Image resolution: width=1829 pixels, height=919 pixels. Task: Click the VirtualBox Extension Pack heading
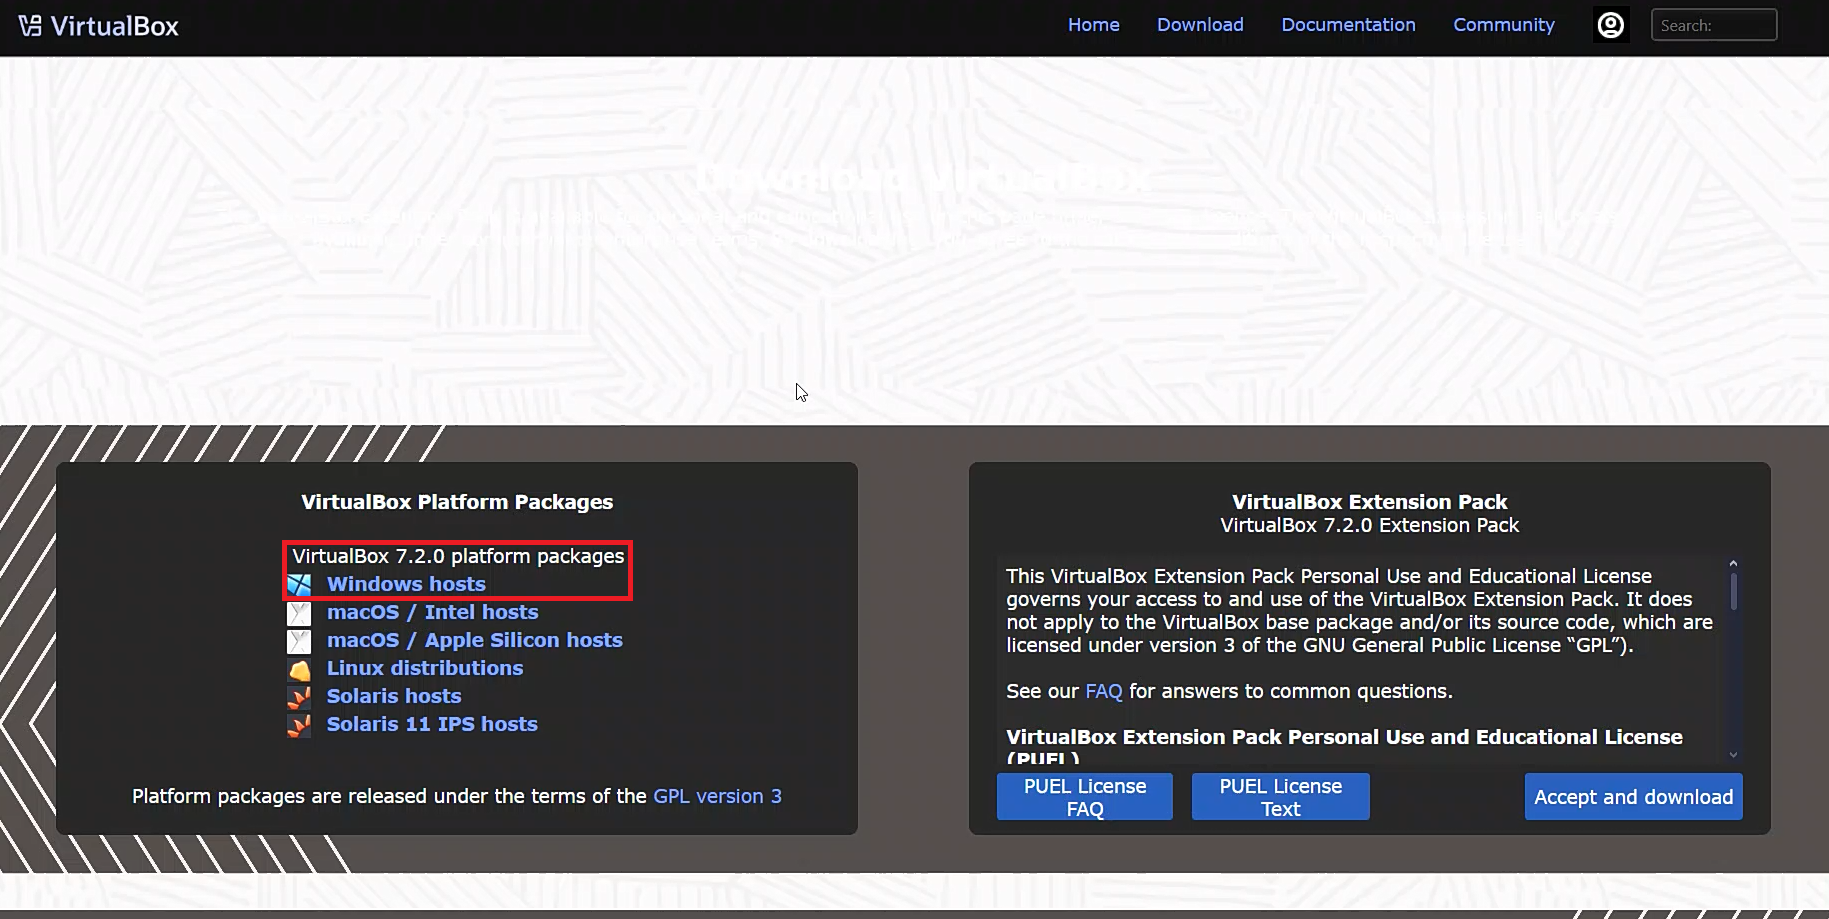click(x=1369, y=502)
